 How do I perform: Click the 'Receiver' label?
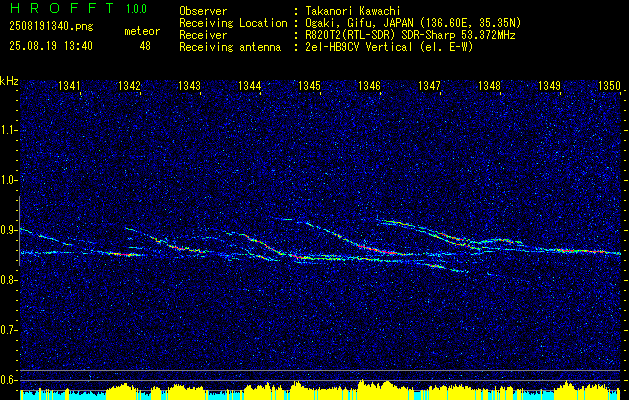(x=203, y=35)
